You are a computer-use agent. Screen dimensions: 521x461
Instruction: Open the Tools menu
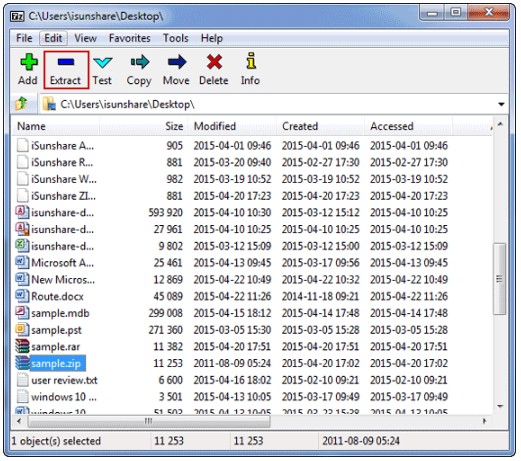coord(175,38)
